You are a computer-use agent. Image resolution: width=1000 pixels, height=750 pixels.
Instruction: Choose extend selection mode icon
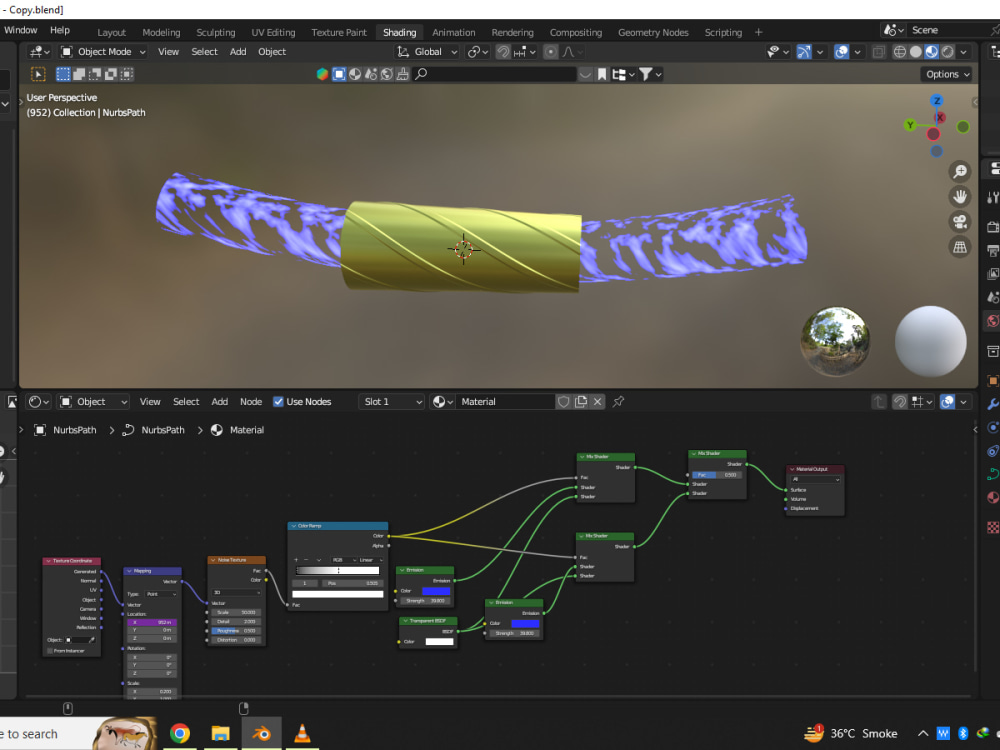click(79, 75)
